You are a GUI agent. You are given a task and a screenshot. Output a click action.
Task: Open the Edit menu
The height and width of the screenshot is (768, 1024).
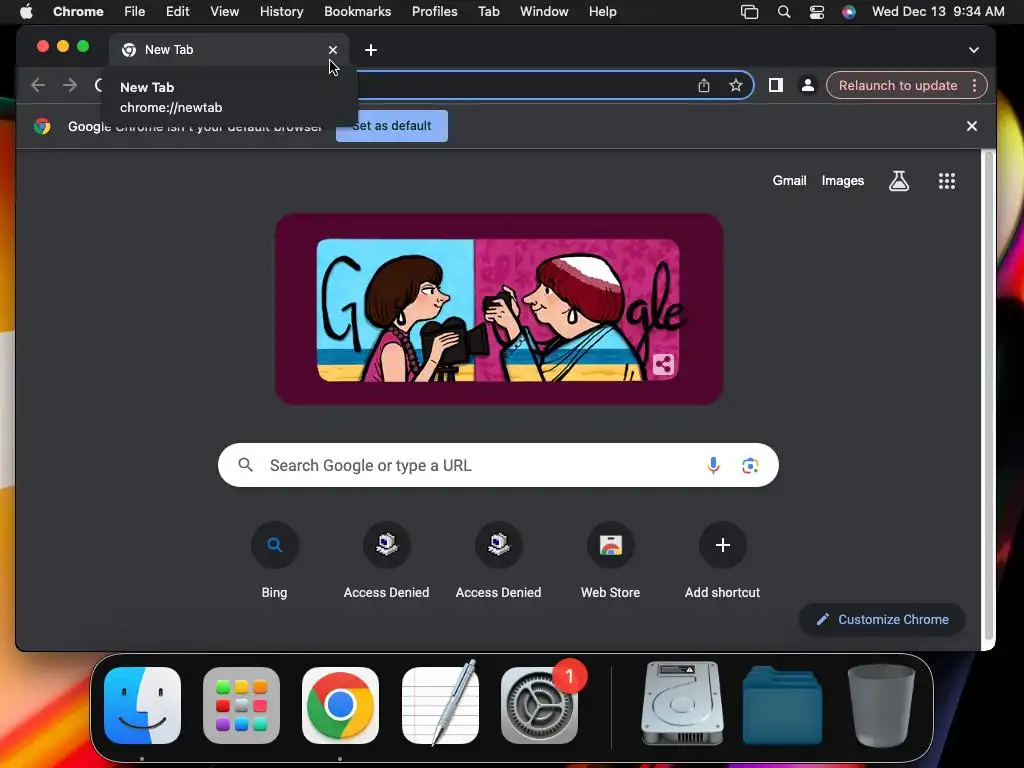coord(177,11)
